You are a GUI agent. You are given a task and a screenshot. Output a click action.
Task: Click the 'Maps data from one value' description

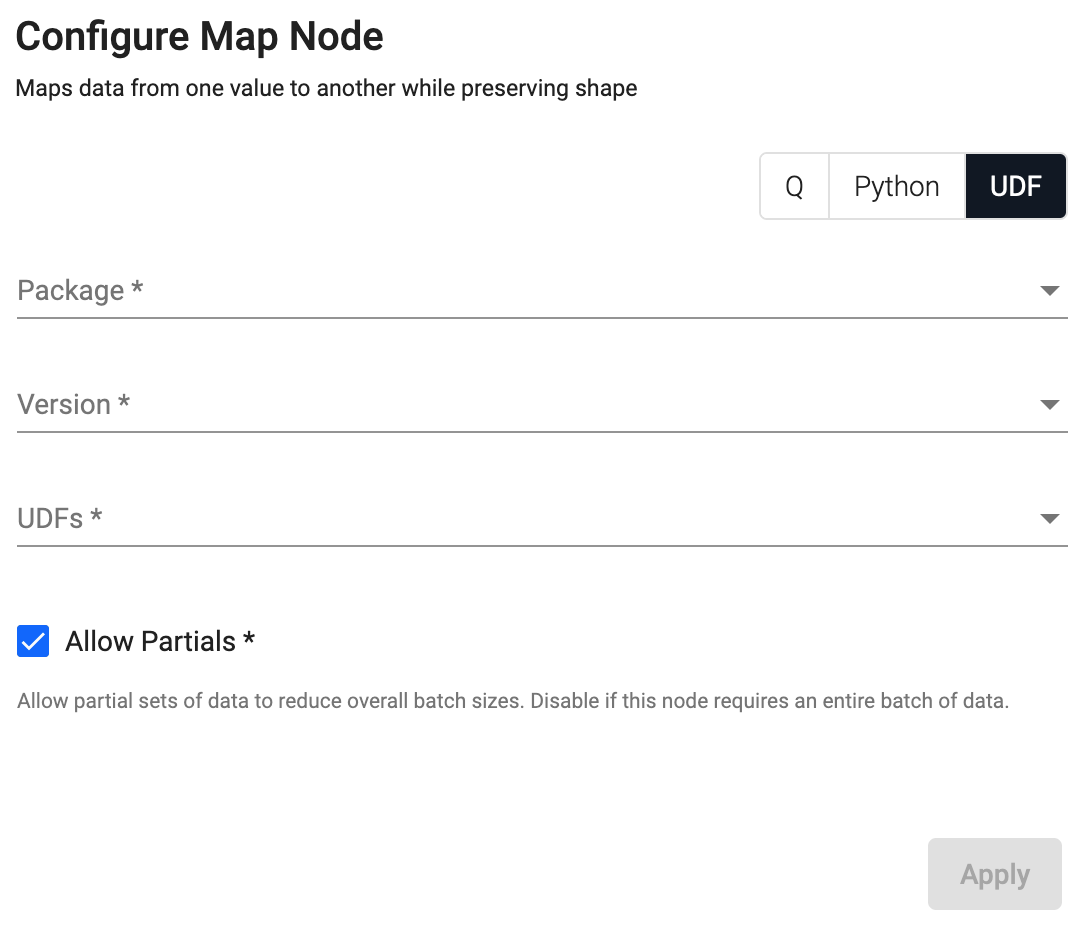[326, 88]
